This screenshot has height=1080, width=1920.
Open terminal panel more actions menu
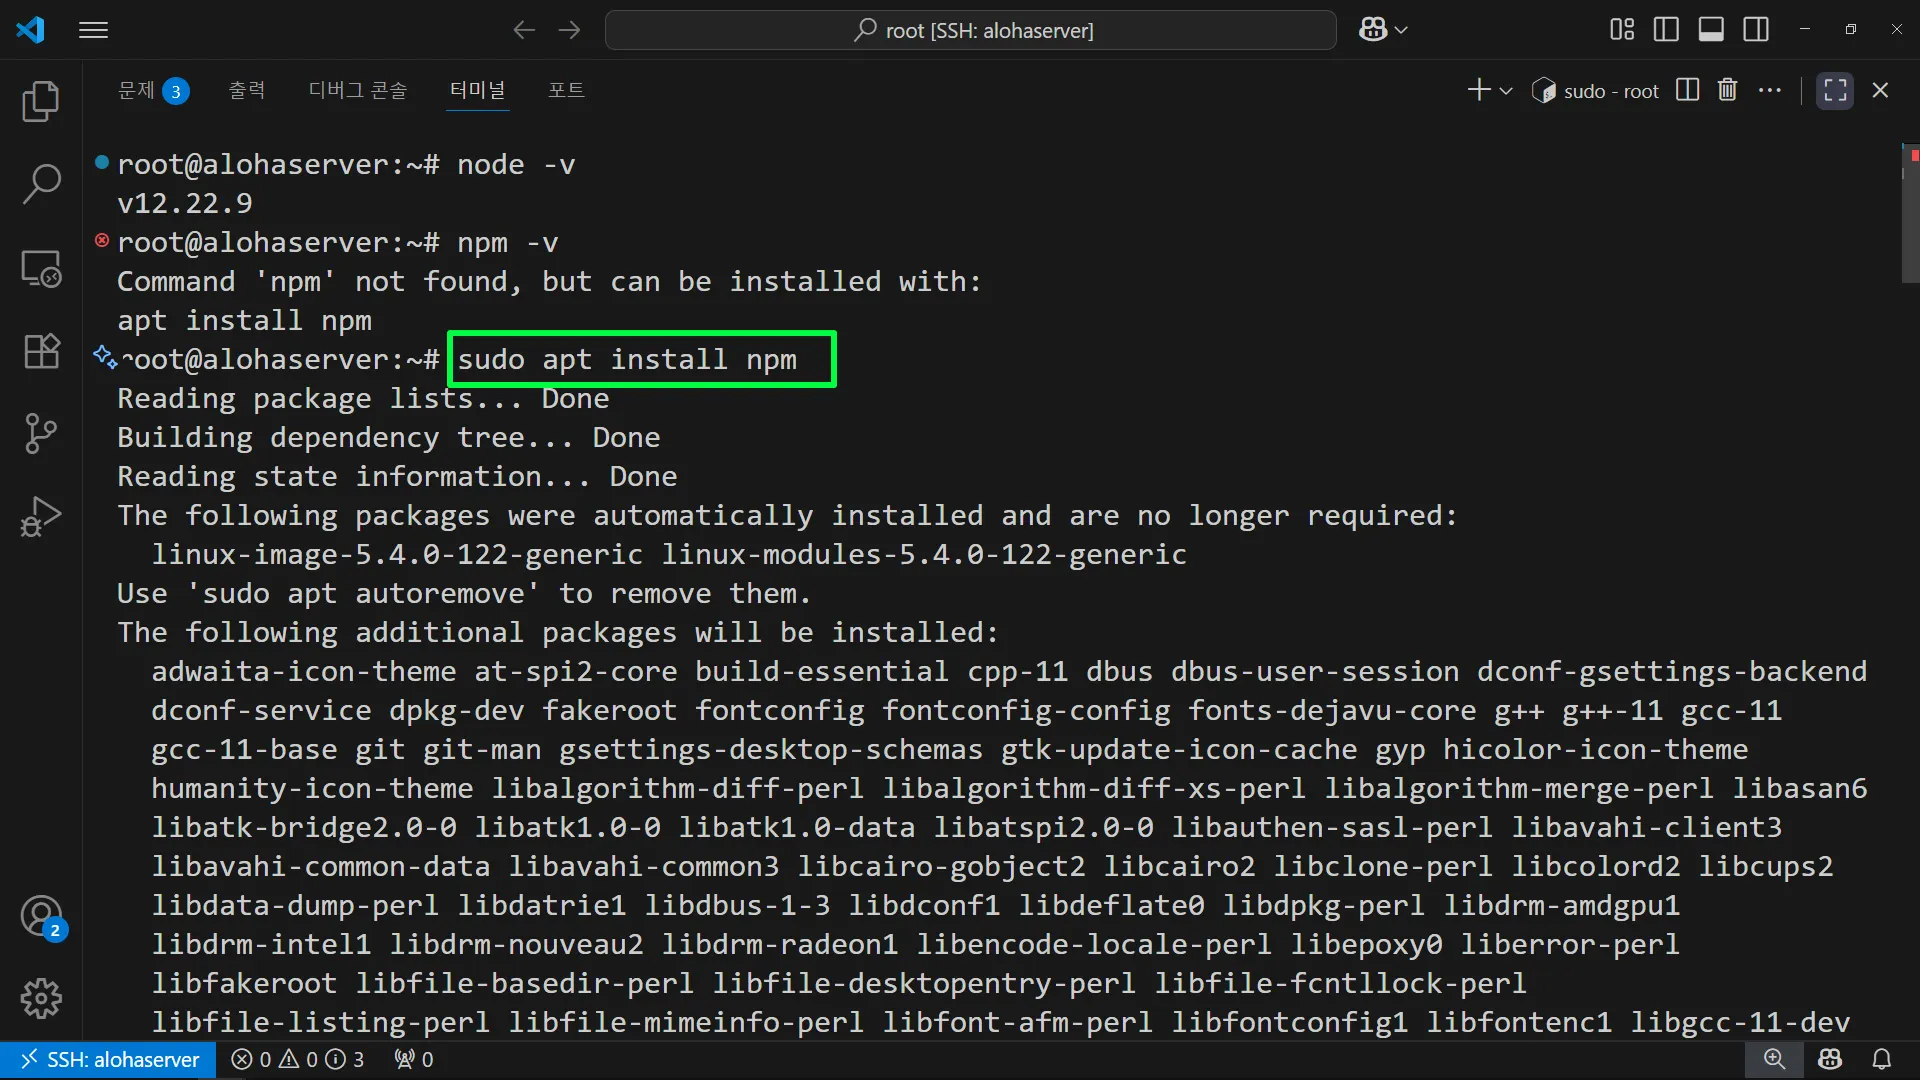pos(1770,90)
